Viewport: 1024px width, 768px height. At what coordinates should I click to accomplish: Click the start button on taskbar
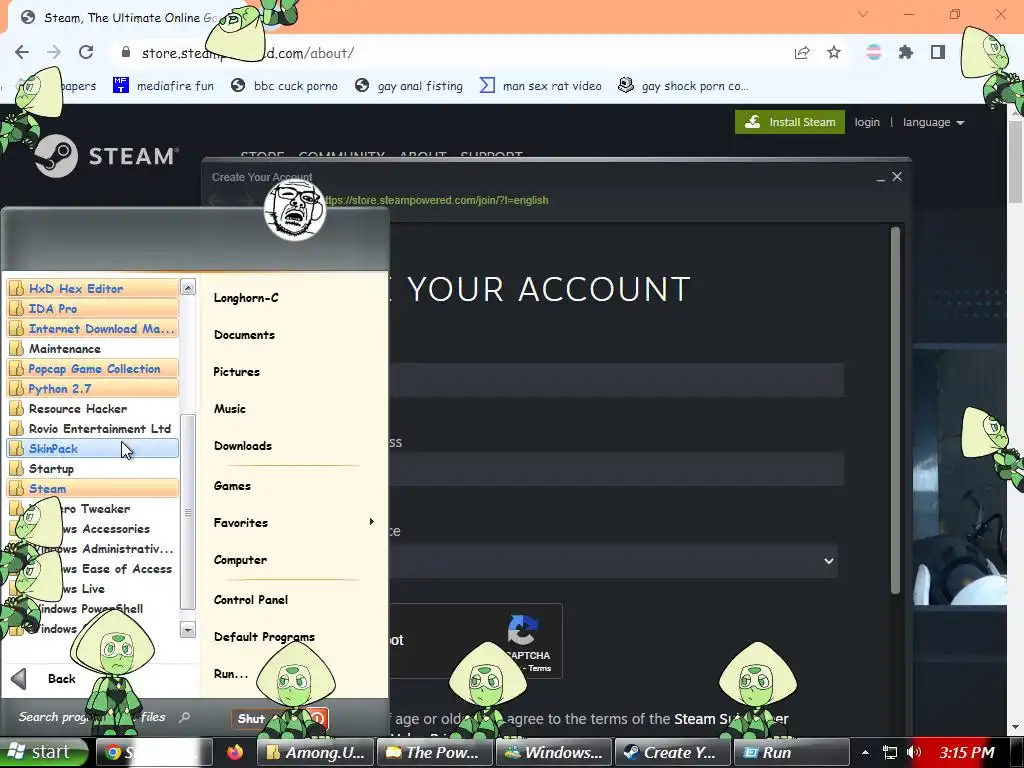pyautogui.click(x=44, y=752)
